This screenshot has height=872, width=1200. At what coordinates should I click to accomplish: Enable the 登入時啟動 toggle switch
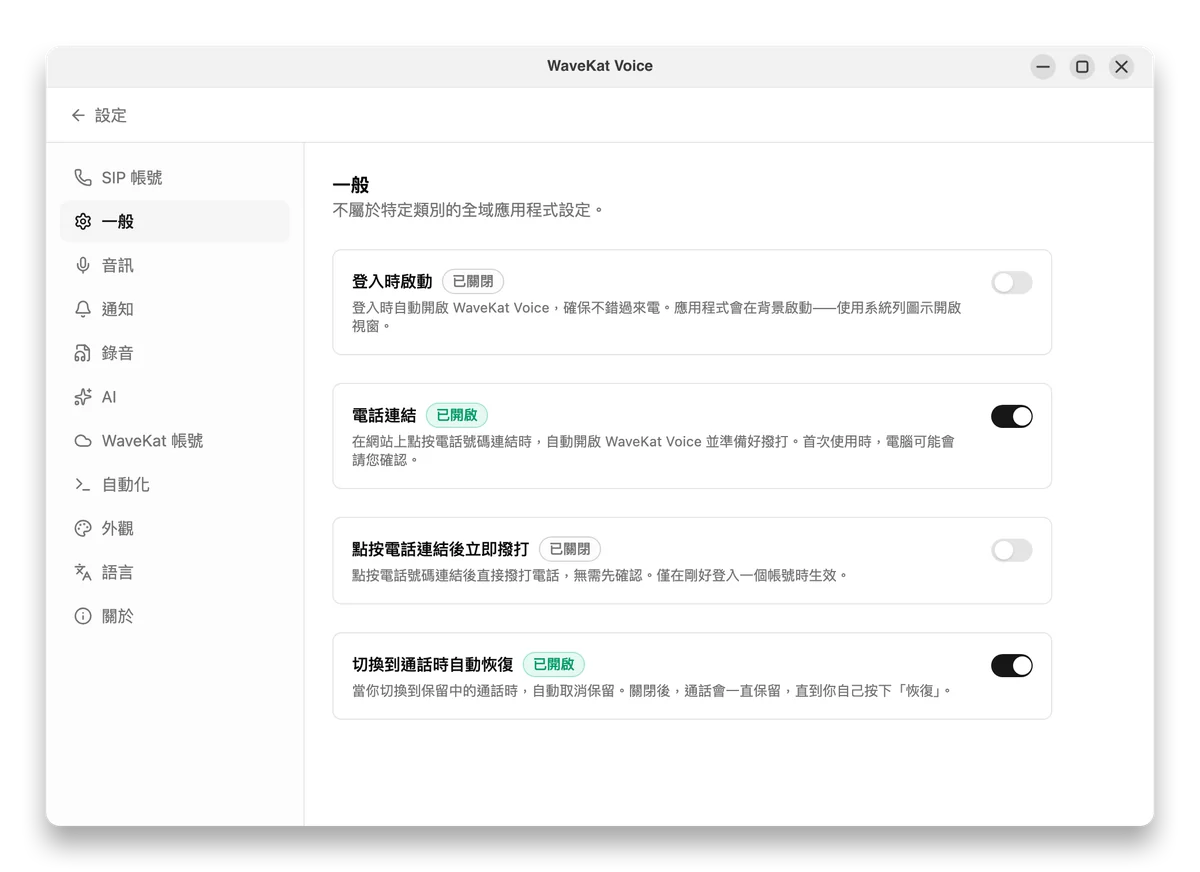point(1011,283)
